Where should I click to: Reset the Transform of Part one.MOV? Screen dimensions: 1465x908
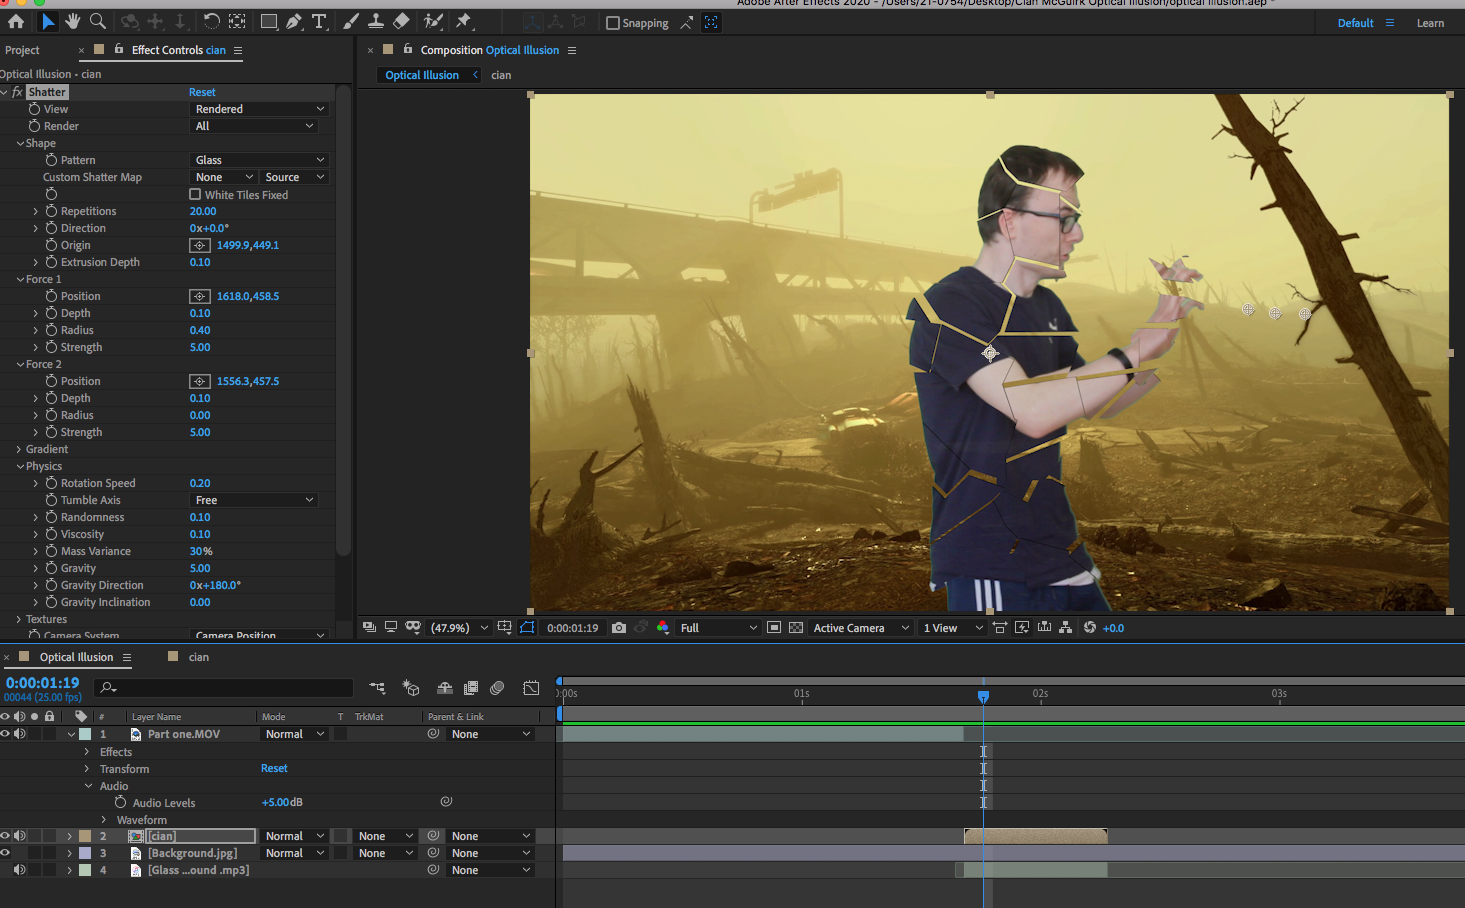pos(274,768)
